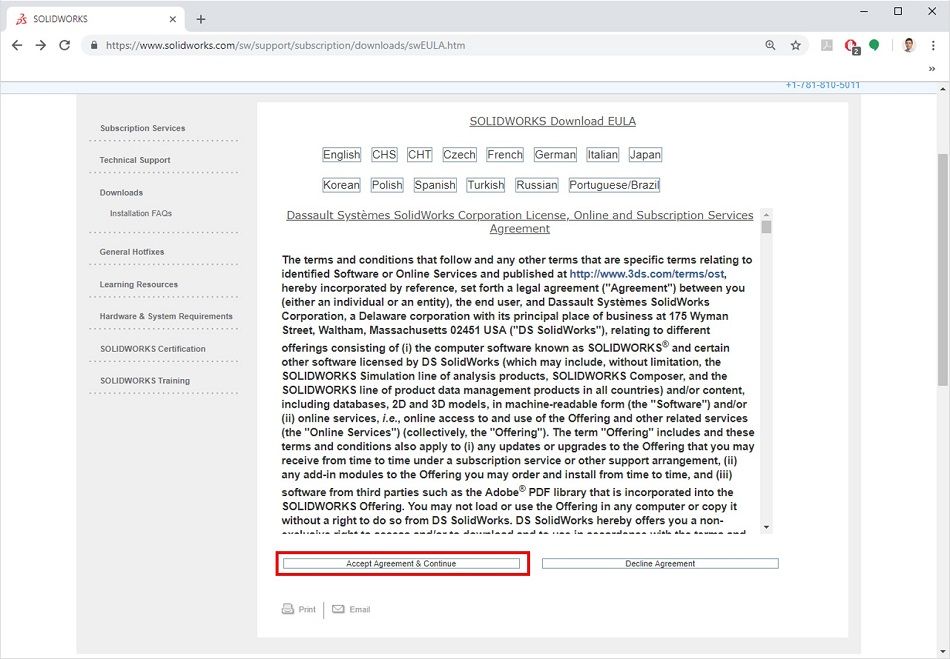Bookmark this page with the star
This screenshot has height=659, width=950.
(x=793, y=45)
